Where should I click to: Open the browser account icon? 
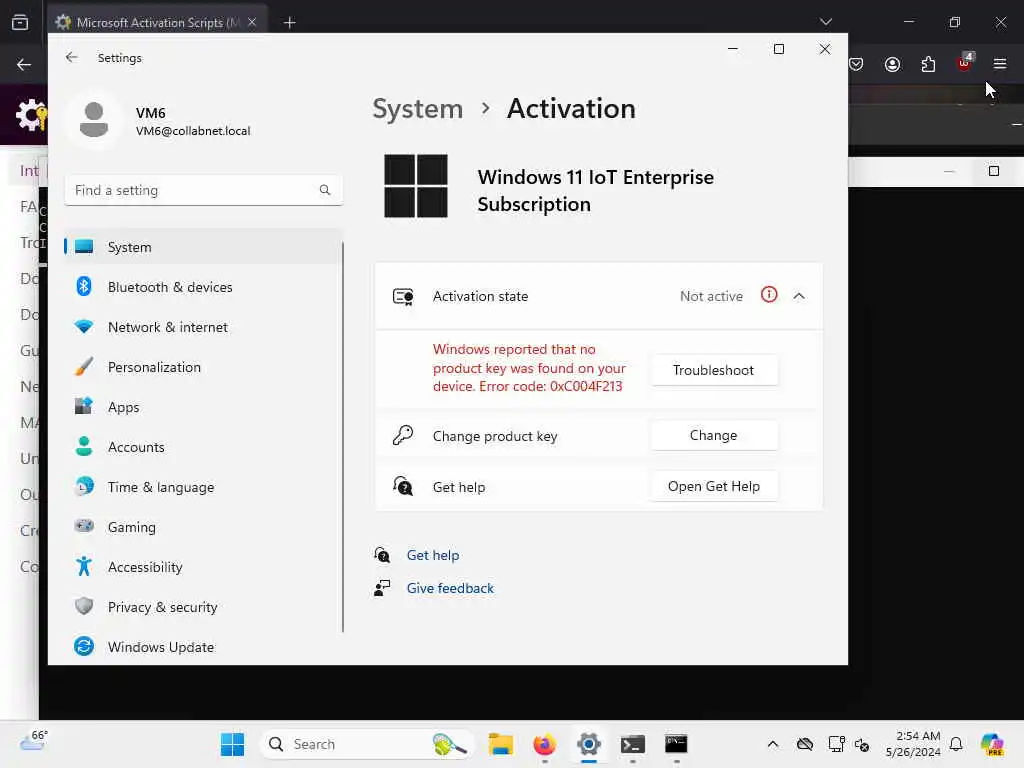892,64
